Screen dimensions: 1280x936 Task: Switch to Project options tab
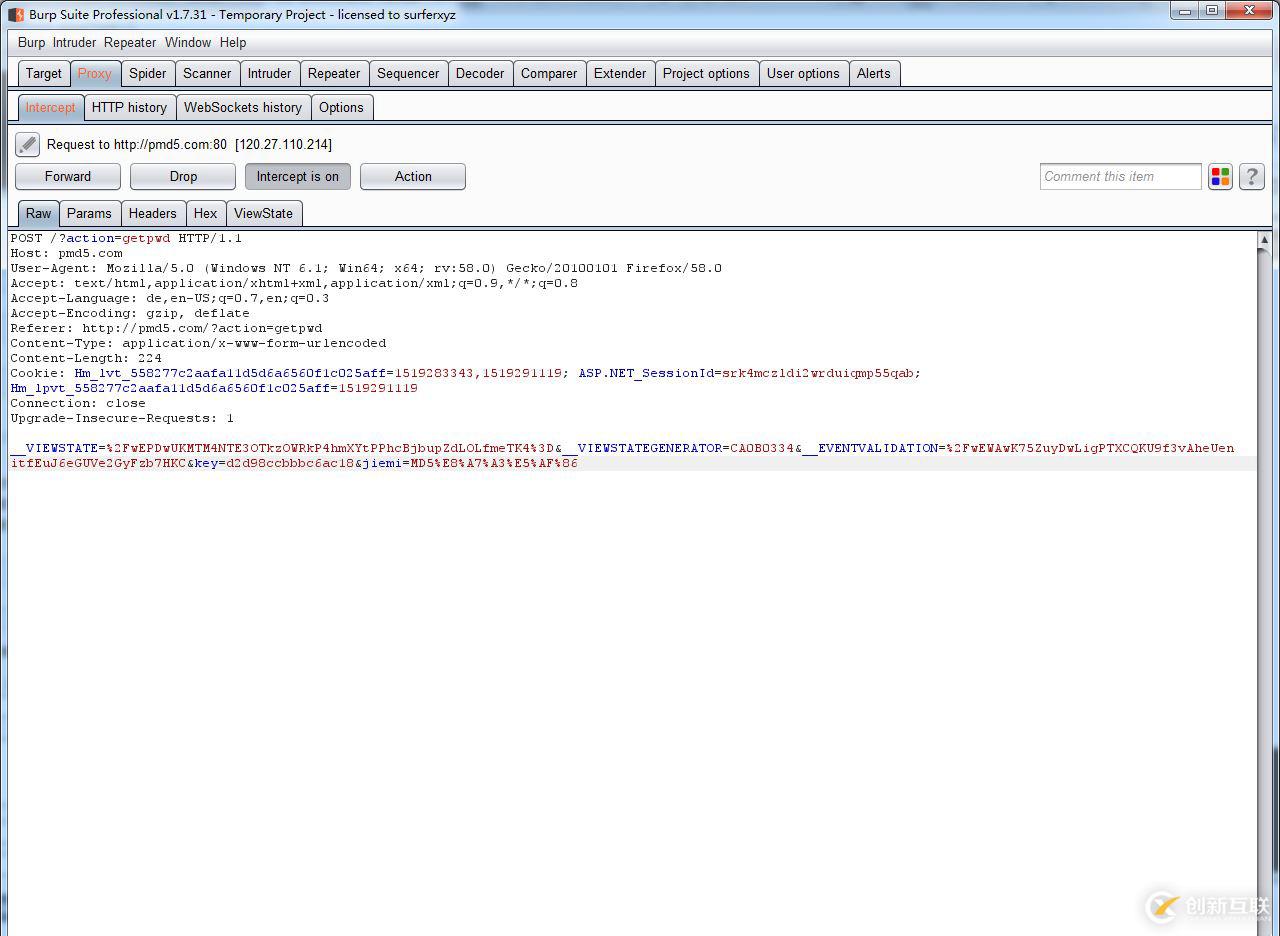[706, 74]
